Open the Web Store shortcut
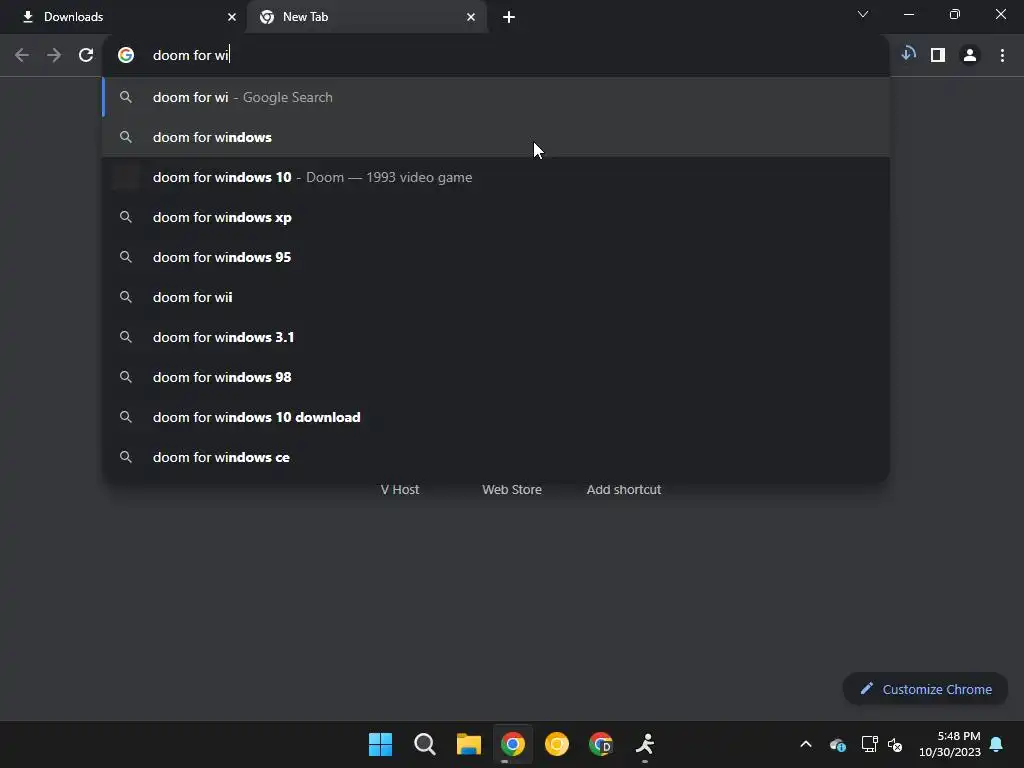This screenshot has height=768, width=1024. [512, 489]
